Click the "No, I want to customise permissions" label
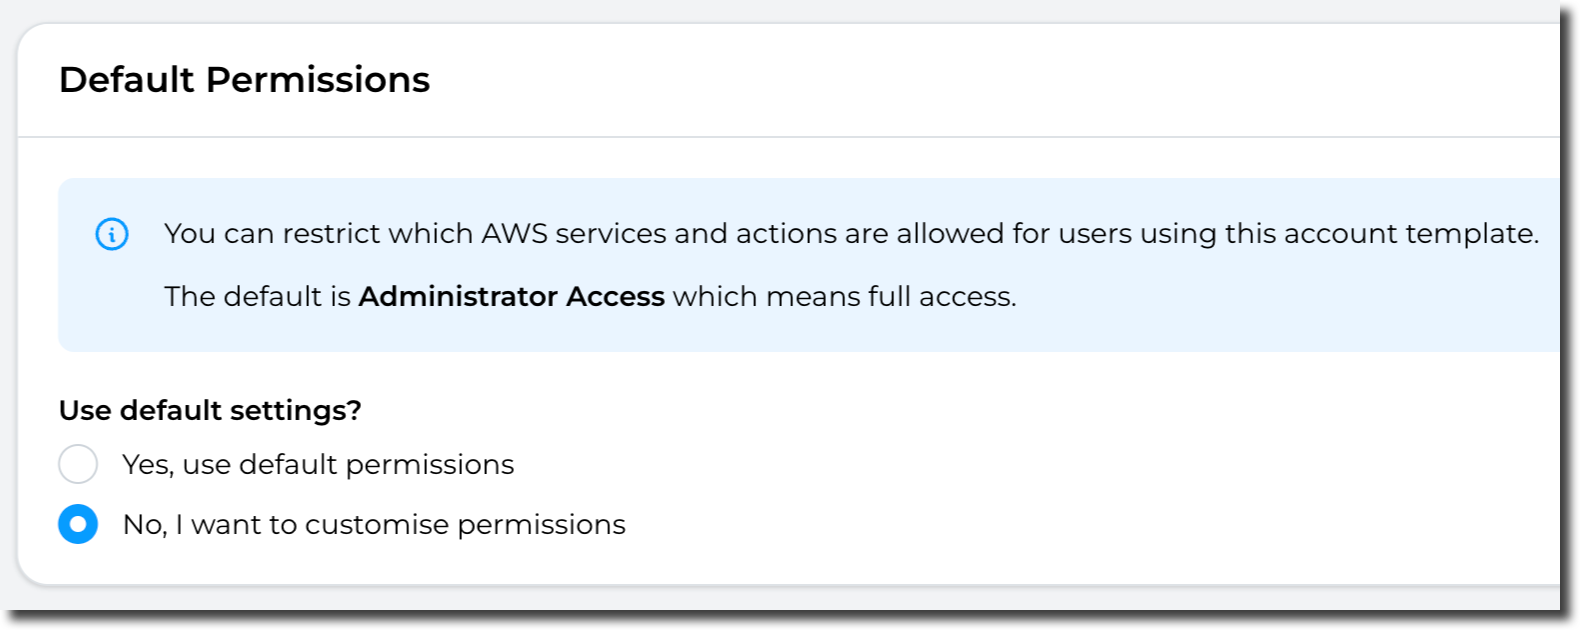The height and width of the screenshot is (630, 1580). click(x=374, y=524)
